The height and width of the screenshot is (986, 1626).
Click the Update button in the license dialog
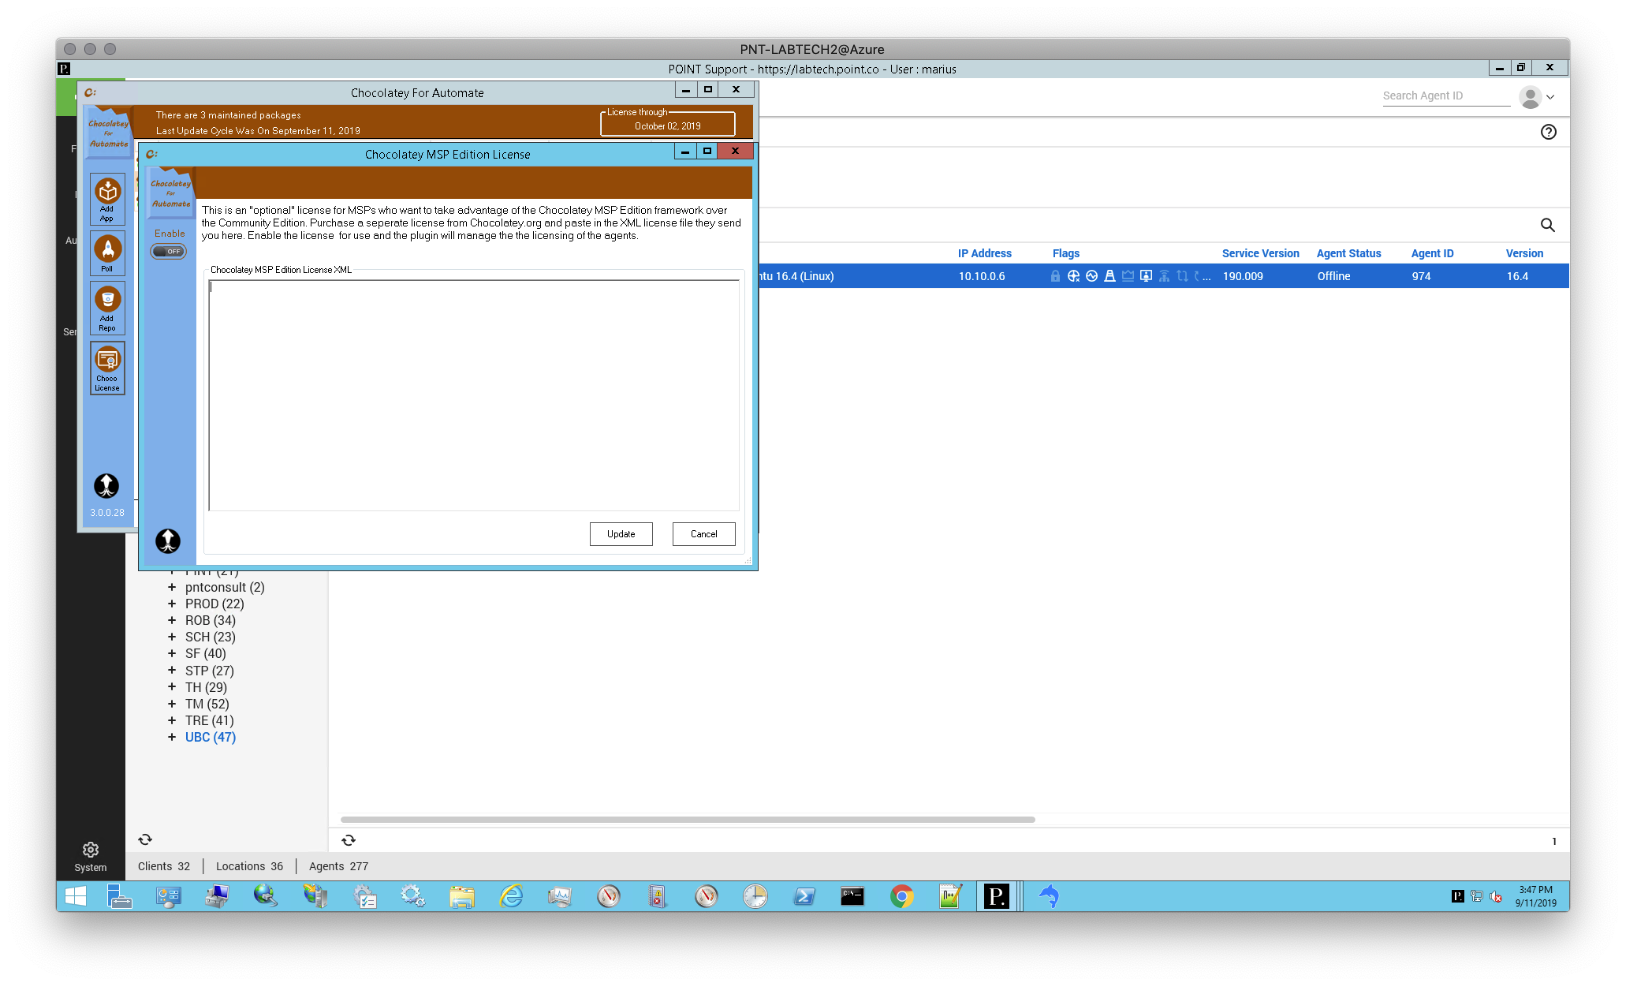pyautogui.click(x=621, y=534)
